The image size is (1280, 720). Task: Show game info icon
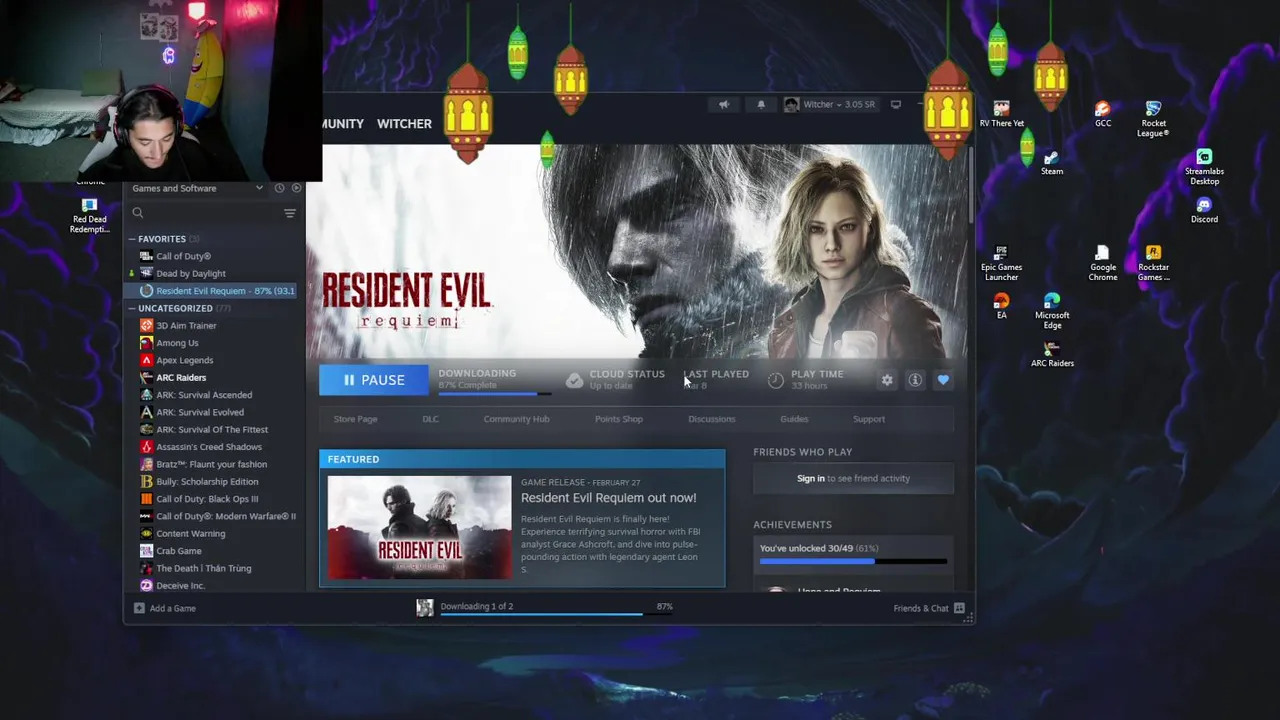click(x=915, y=380)
